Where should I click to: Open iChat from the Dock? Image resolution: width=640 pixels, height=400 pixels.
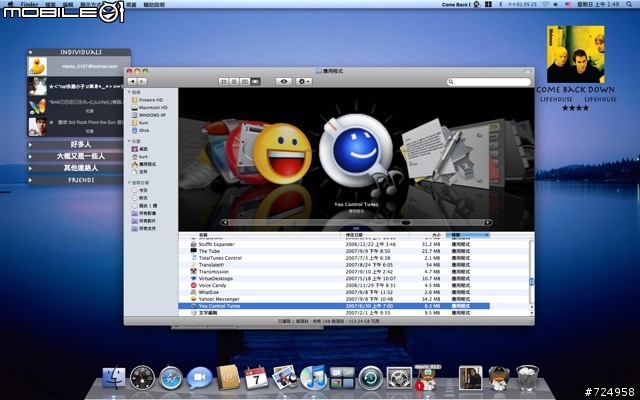tap(200, 378)
